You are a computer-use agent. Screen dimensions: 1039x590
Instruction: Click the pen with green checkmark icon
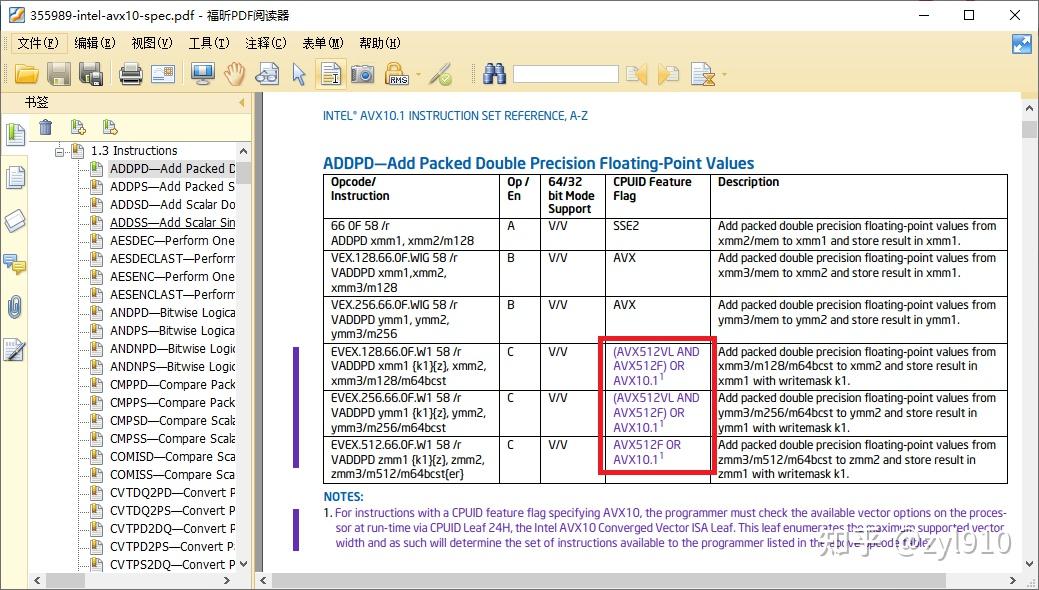click(x=440, y=74)
